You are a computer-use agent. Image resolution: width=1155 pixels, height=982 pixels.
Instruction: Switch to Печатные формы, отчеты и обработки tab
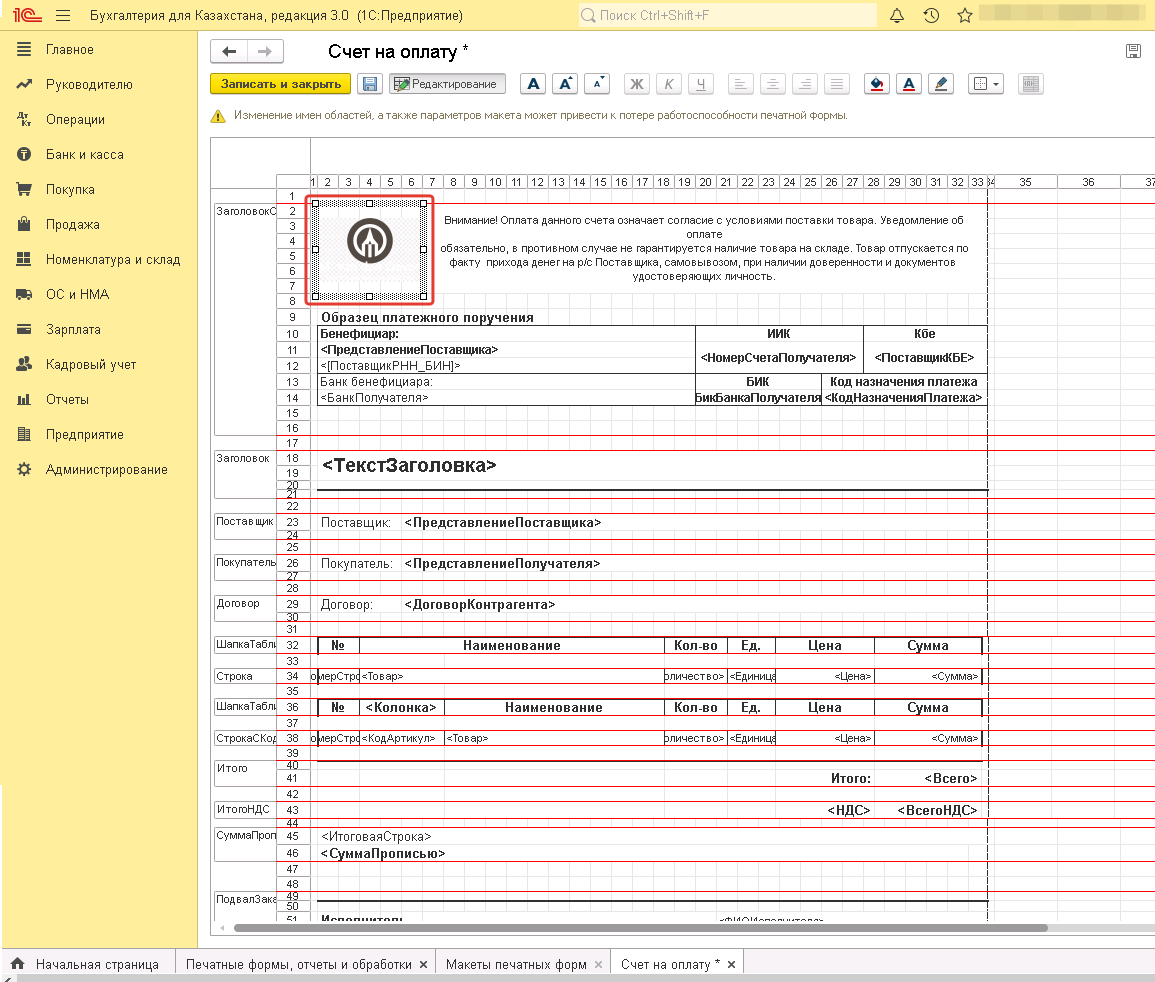click(x=298, y=964)
